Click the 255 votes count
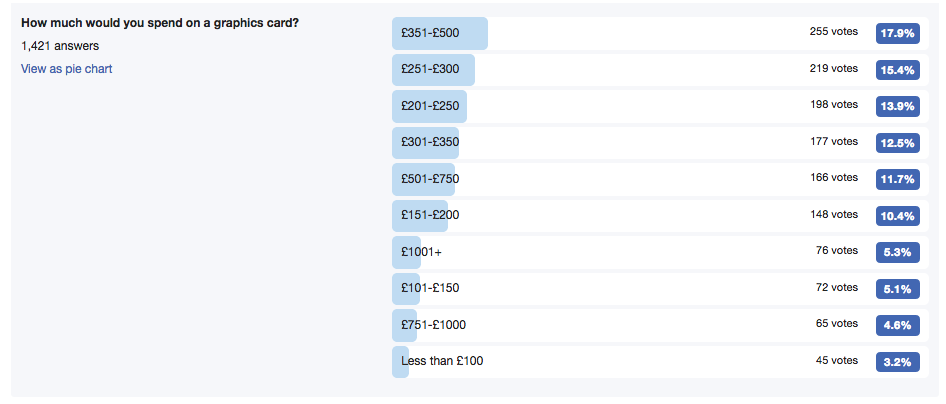 [833, 32]
